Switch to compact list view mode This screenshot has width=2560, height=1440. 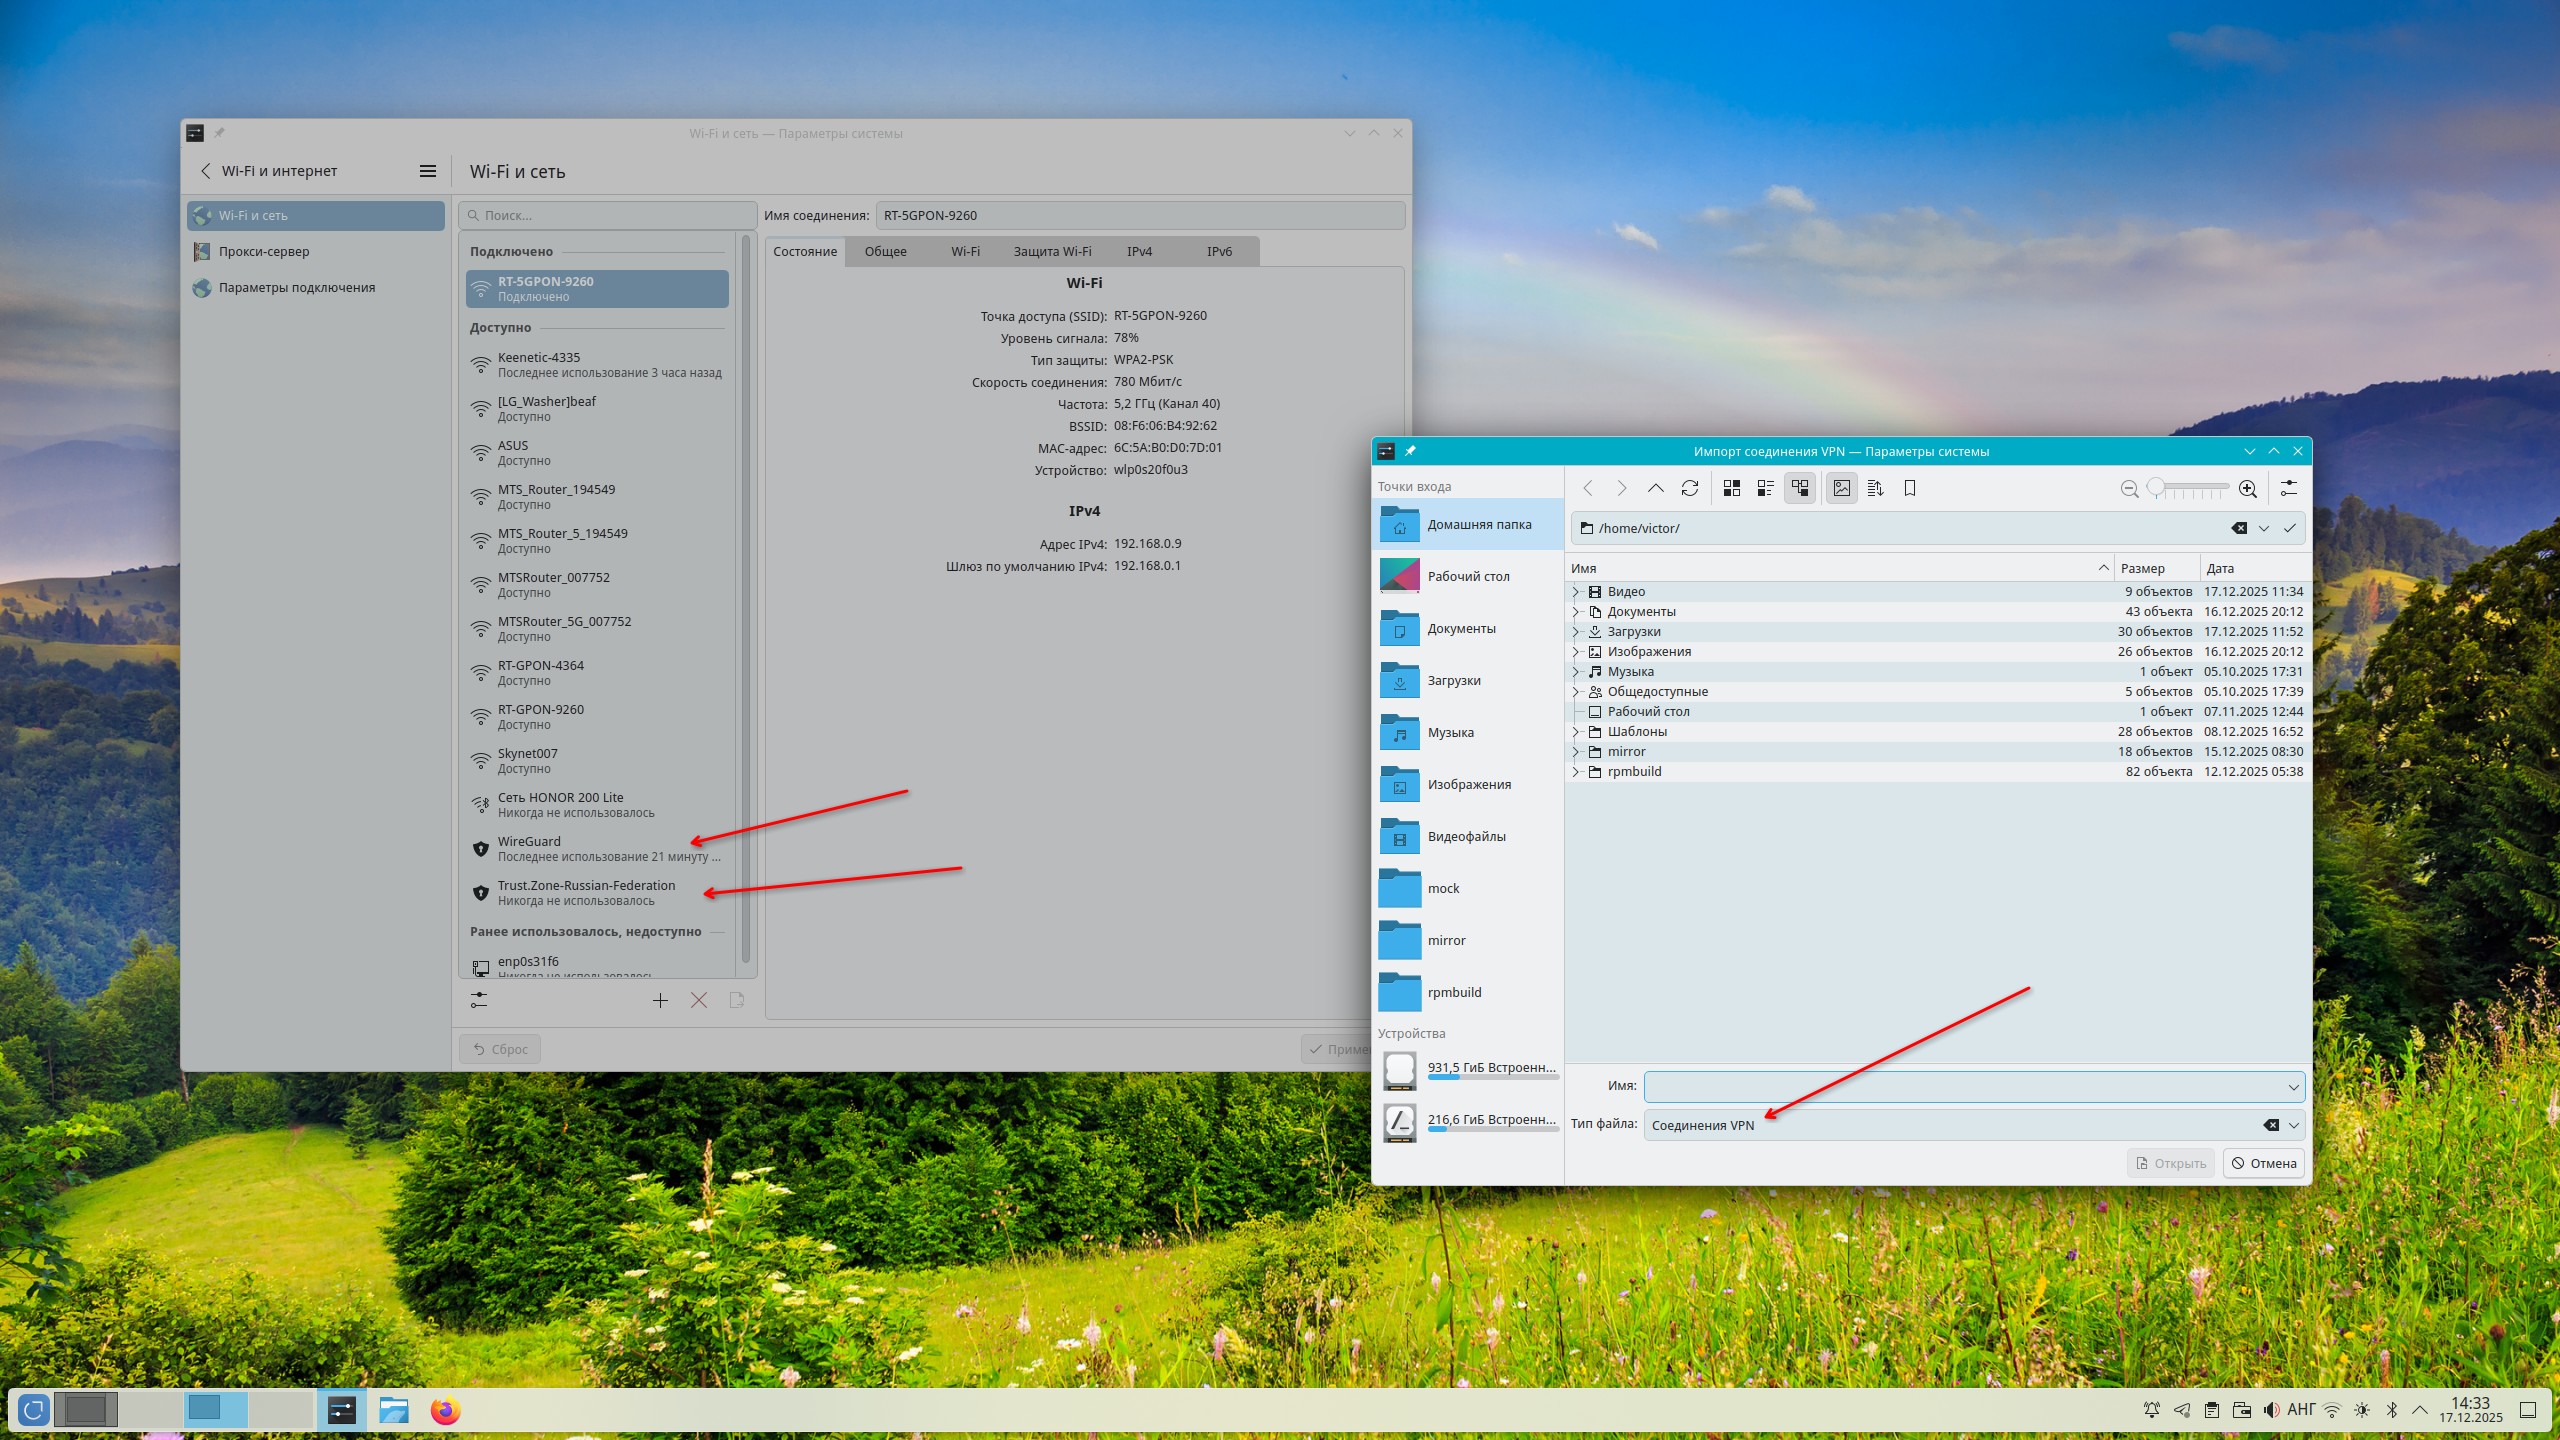pyautogui.click(x=1766, y=488)
